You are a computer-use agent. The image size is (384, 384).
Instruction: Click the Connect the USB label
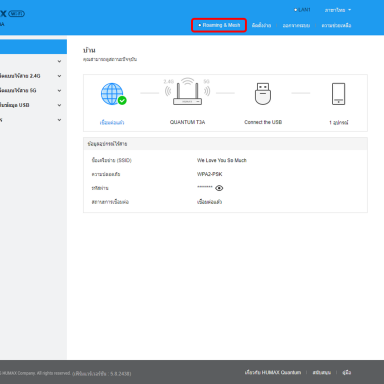[263, 122]
